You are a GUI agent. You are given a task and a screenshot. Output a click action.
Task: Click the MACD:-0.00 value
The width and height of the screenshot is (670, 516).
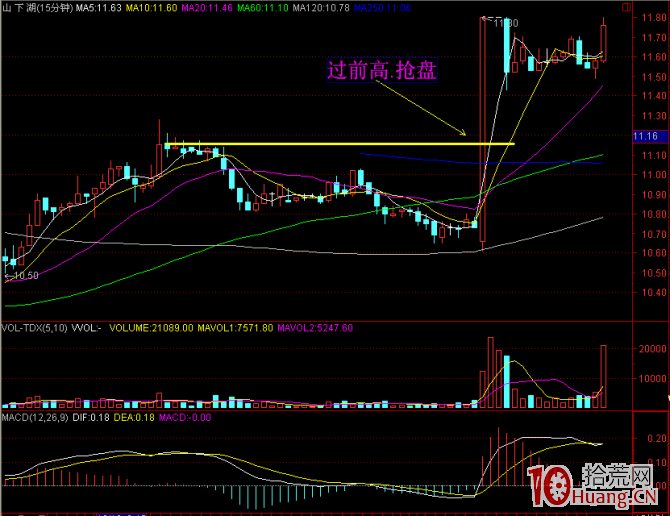pos(185,417)
